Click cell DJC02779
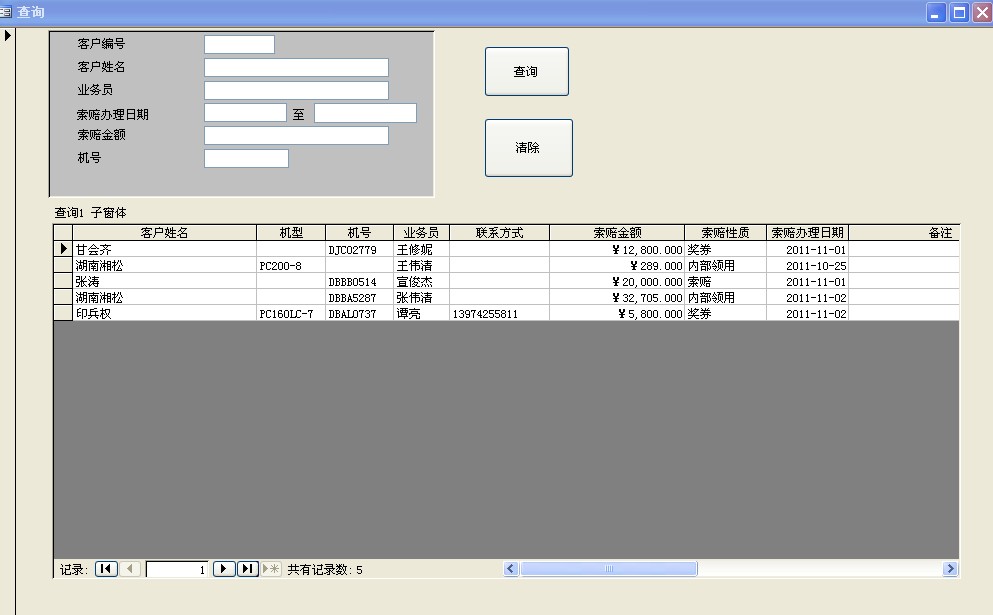The width and height of the screenshot is (993, 615). (359, 250)
